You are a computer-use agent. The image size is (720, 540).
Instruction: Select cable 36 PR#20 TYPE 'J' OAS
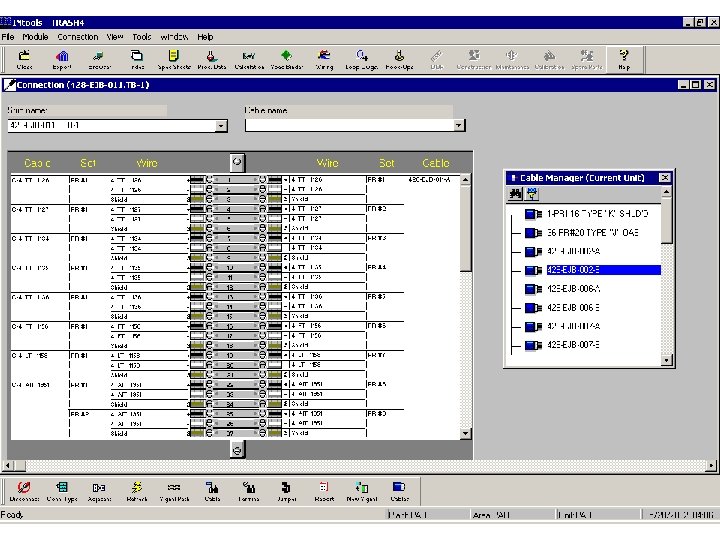592,232
